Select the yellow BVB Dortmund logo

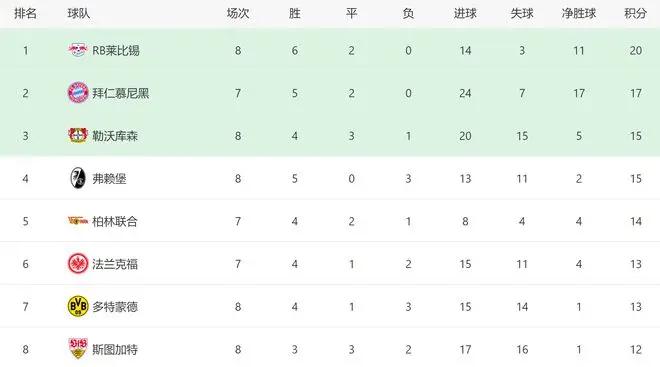[78, 306]
